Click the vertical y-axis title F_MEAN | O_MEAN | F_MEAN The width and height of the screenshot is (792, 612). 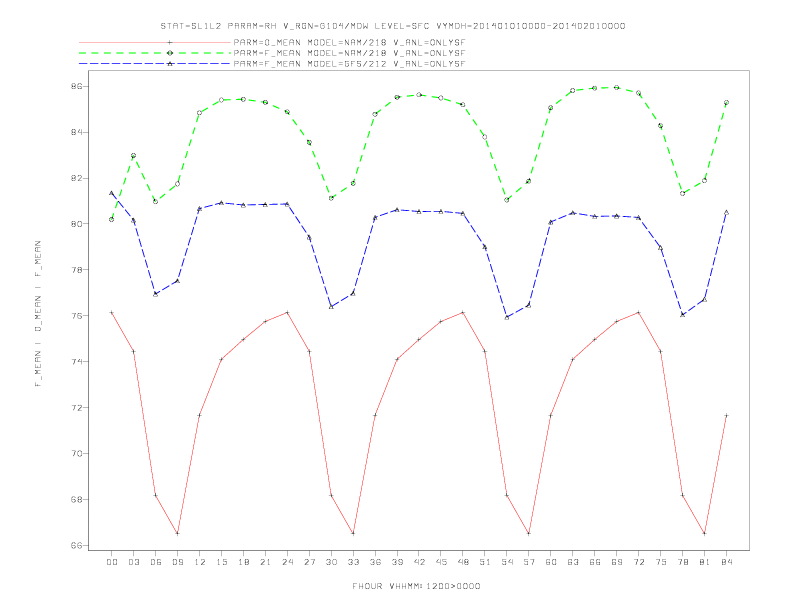(x=38, y=314)
